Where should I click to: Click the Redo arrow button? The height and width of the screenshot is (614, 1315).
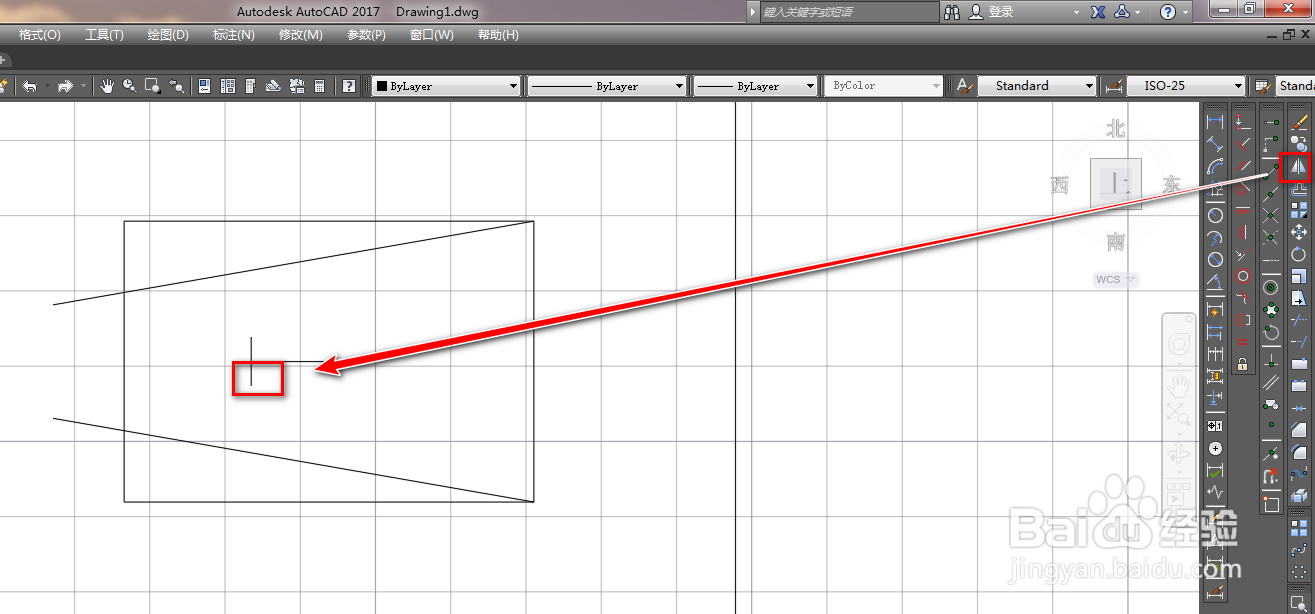click(x=65, y=86)
